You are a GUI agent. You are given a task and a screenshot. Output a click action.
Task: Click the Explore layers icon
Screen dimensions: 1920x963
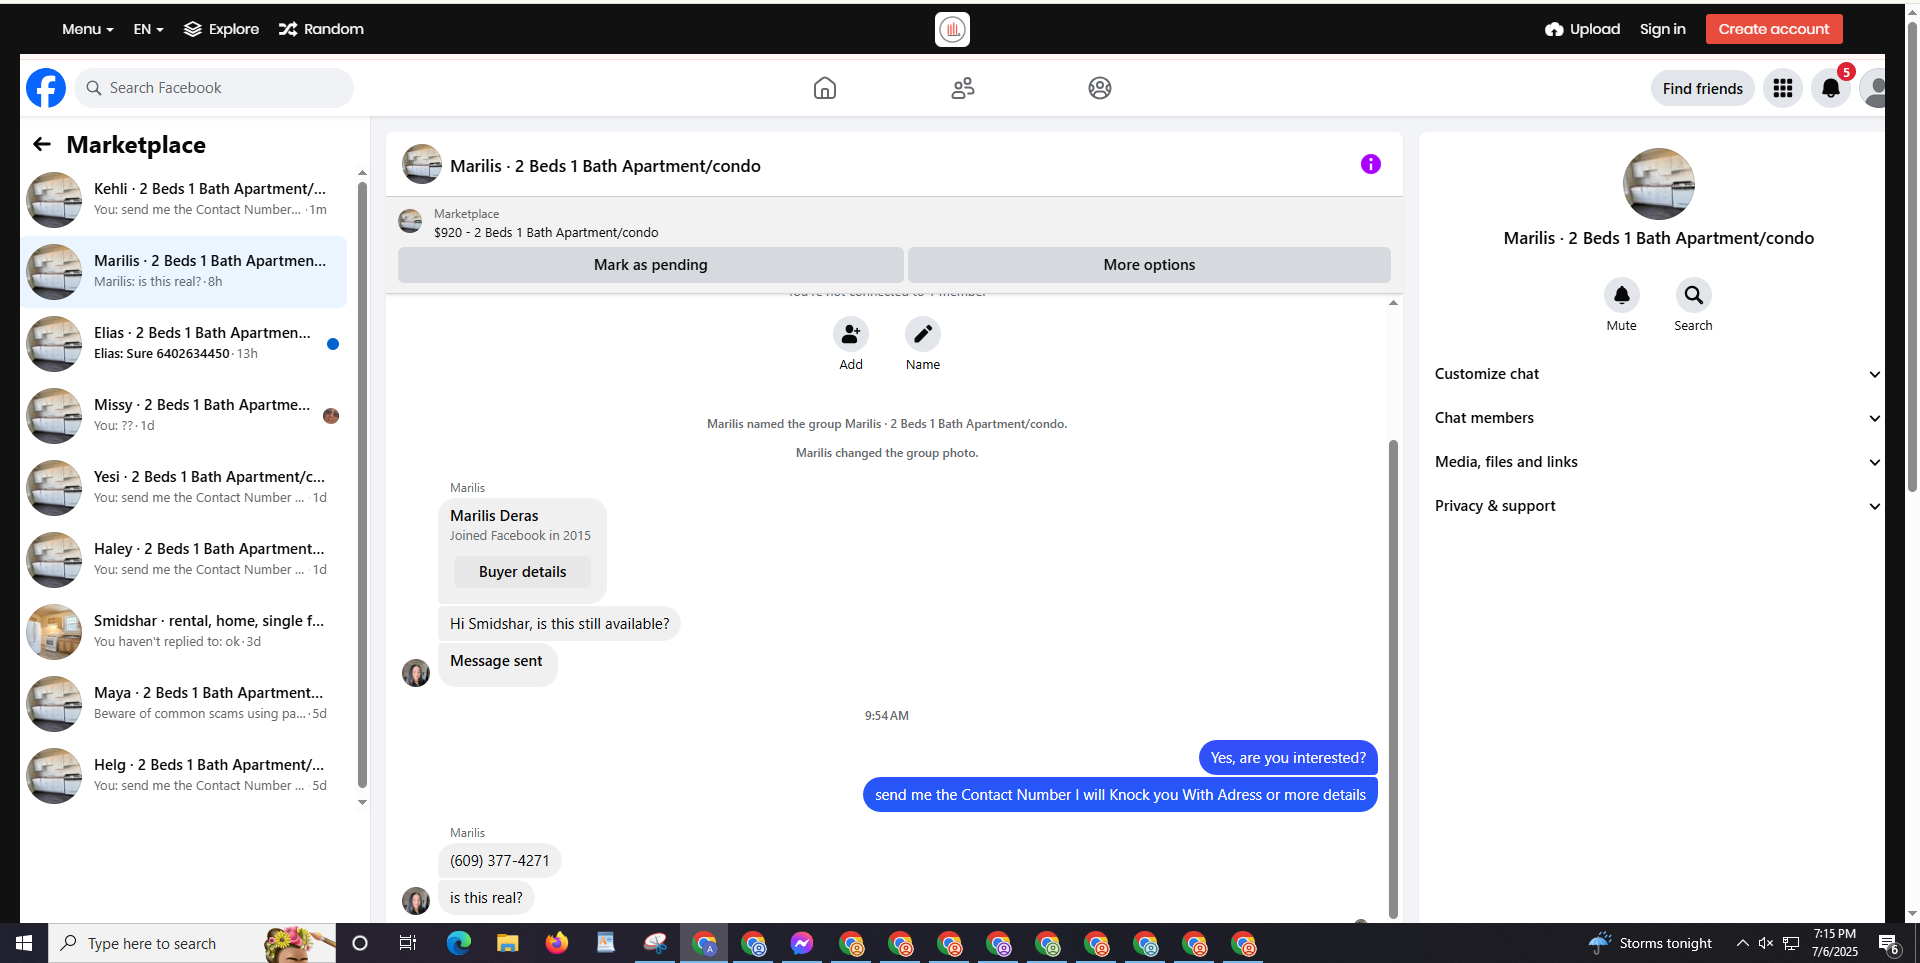pyautogui.click(x=193, y=29)
